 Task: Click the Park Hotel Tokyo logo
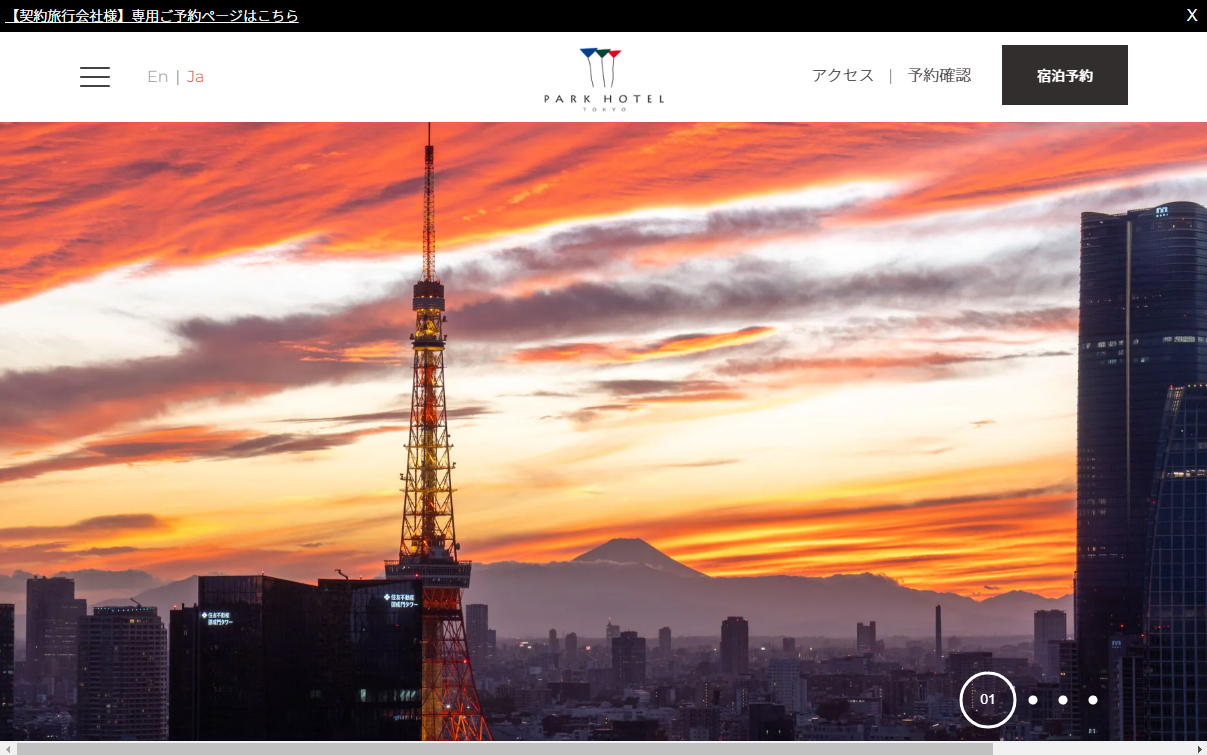point(603,75)
